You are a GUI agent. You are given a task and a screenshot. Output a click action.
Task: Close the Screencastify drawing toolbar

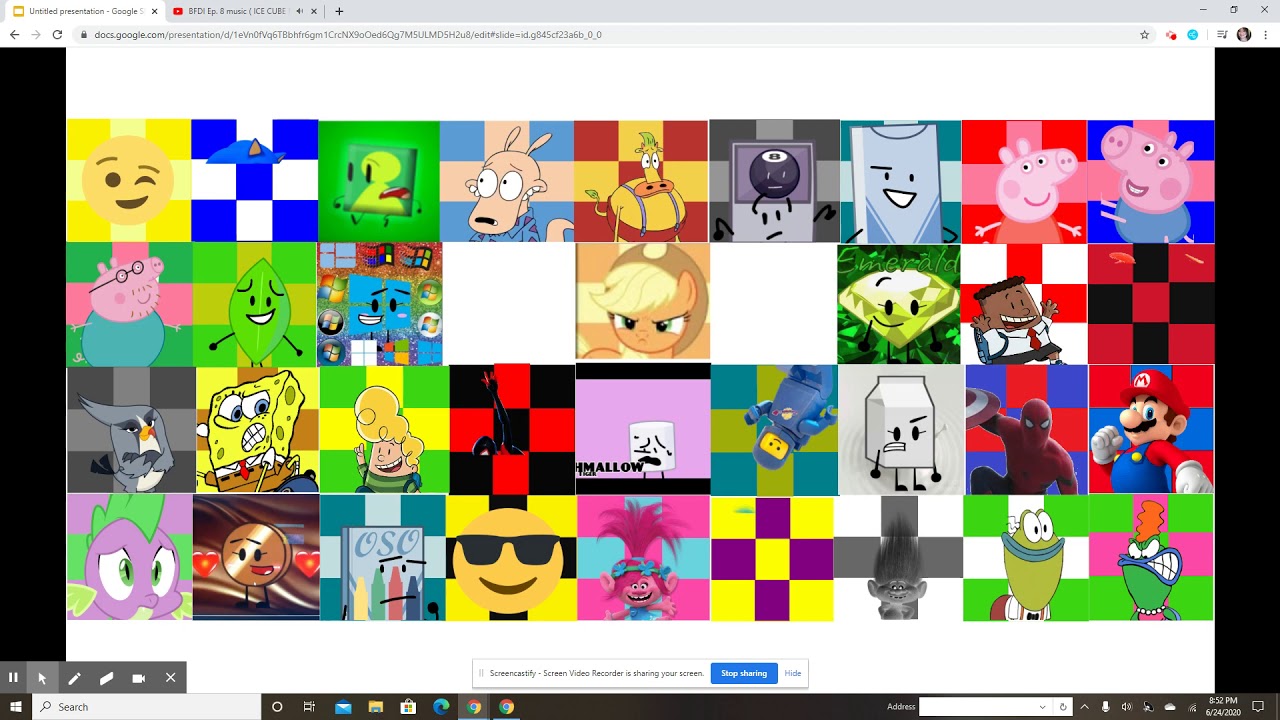[170, 677]
